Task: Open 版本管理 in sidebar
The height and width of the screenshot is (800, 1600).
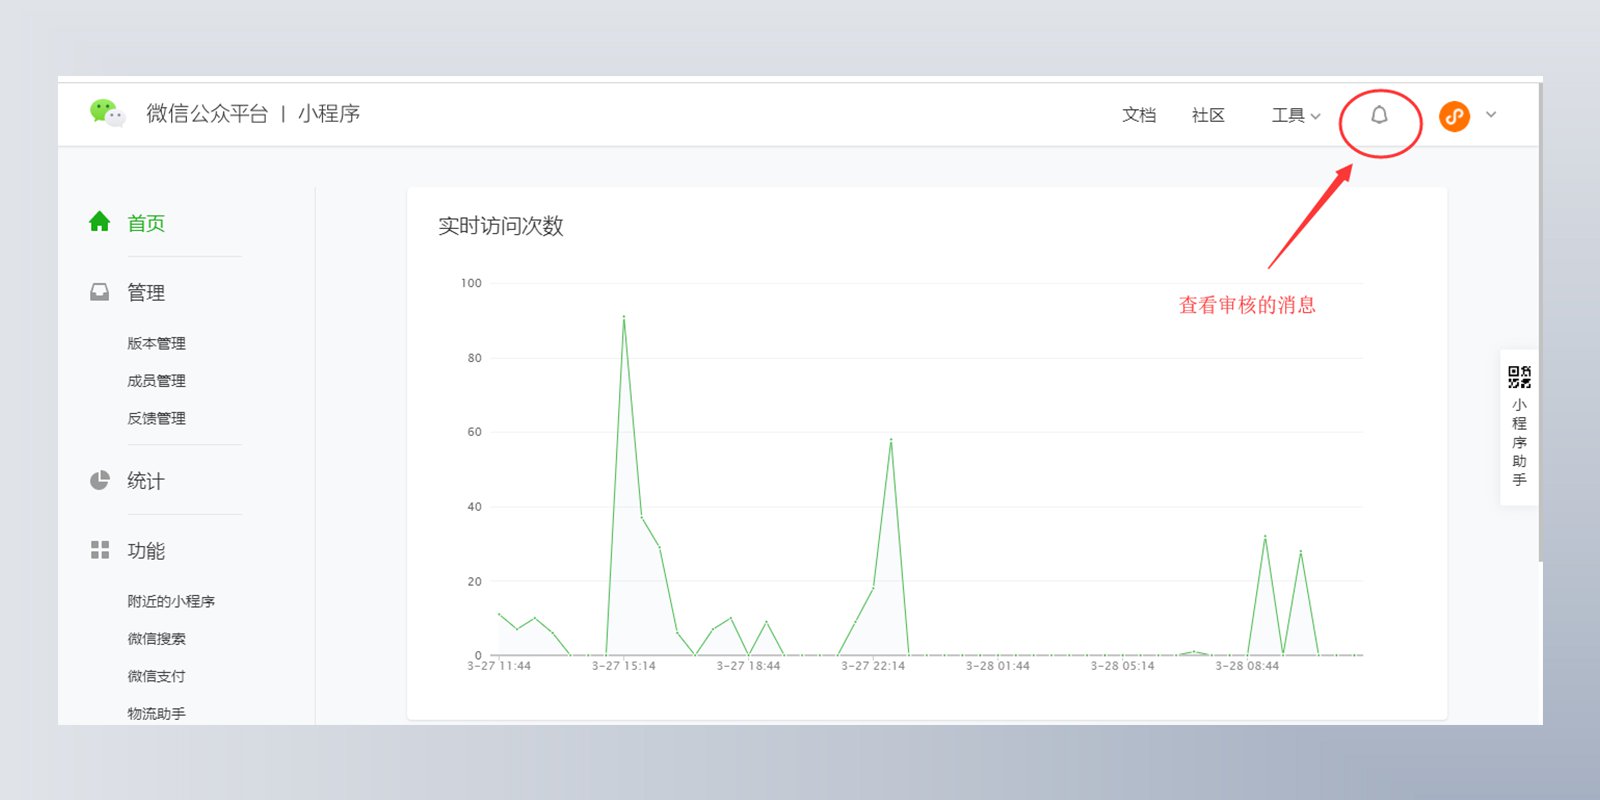Action: point(156,343)
